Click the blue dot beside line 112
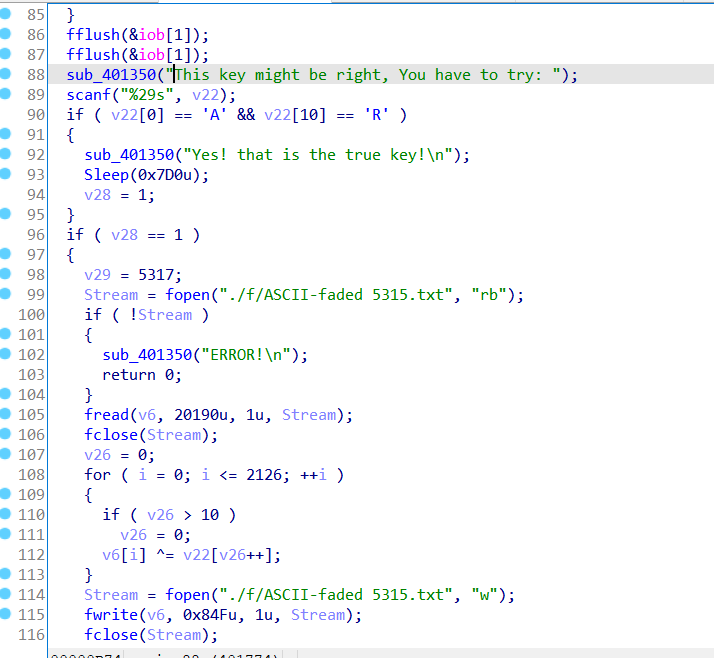Viewport: 714px width, 658px height. tap(7, 554)
